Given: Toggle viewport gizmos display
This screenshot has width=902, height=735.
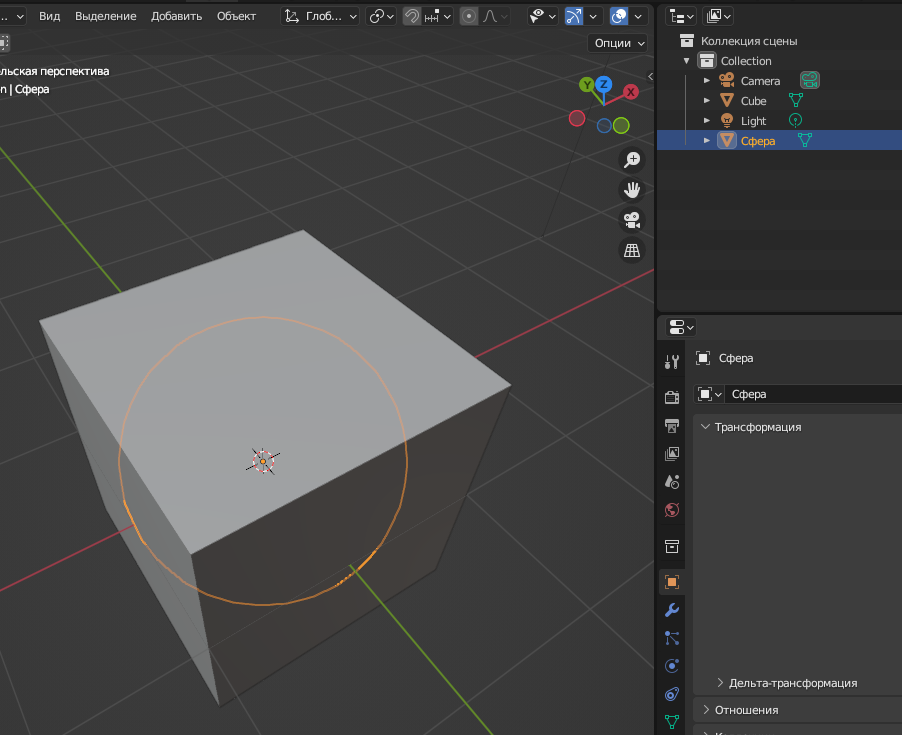Looking at the screenshot, I should pos(574,16).
